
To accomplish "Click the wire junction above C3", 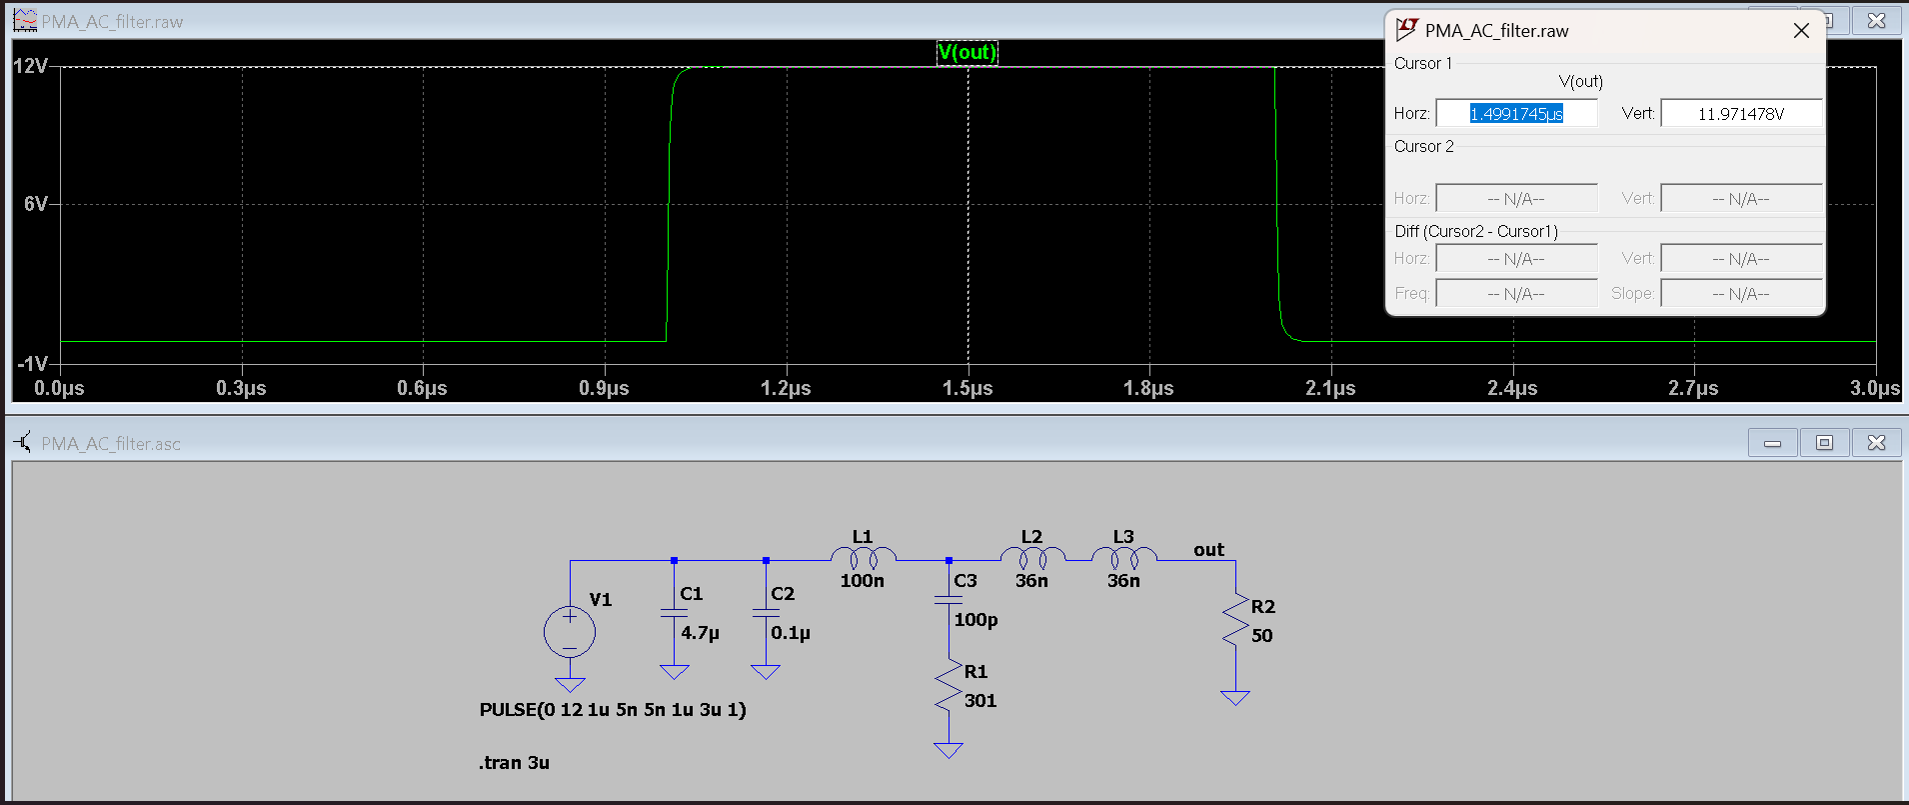I will [x=948, y=561].
